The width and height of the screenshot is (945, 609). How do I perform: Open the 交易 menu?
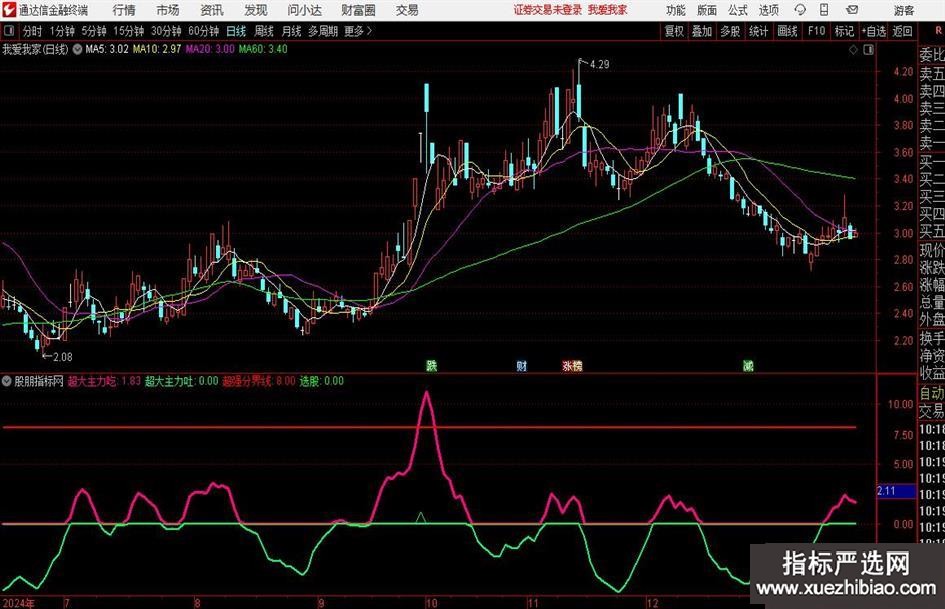(x=407, y=10)
